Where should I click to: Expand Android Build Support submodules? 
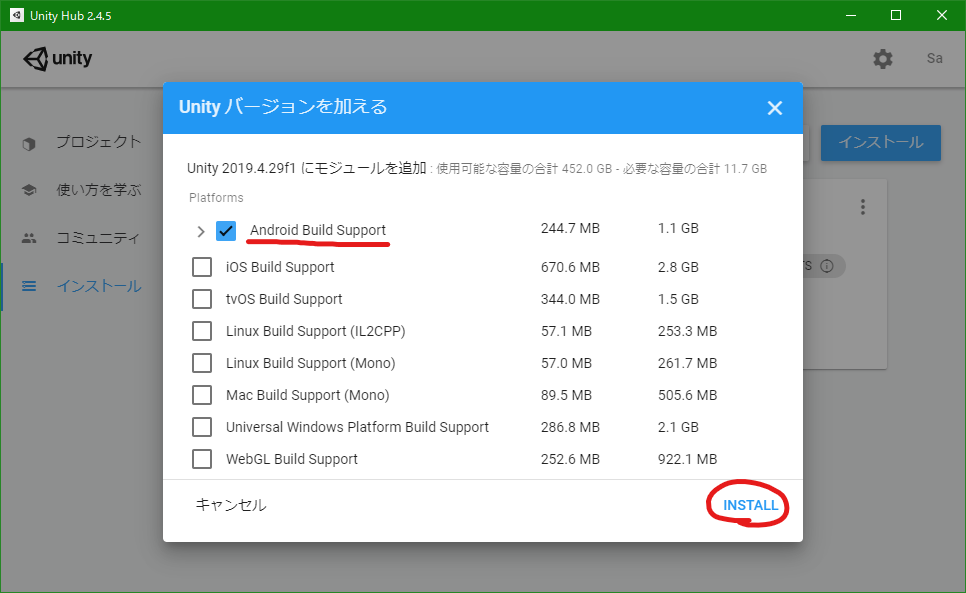click(x=201, y=232)
